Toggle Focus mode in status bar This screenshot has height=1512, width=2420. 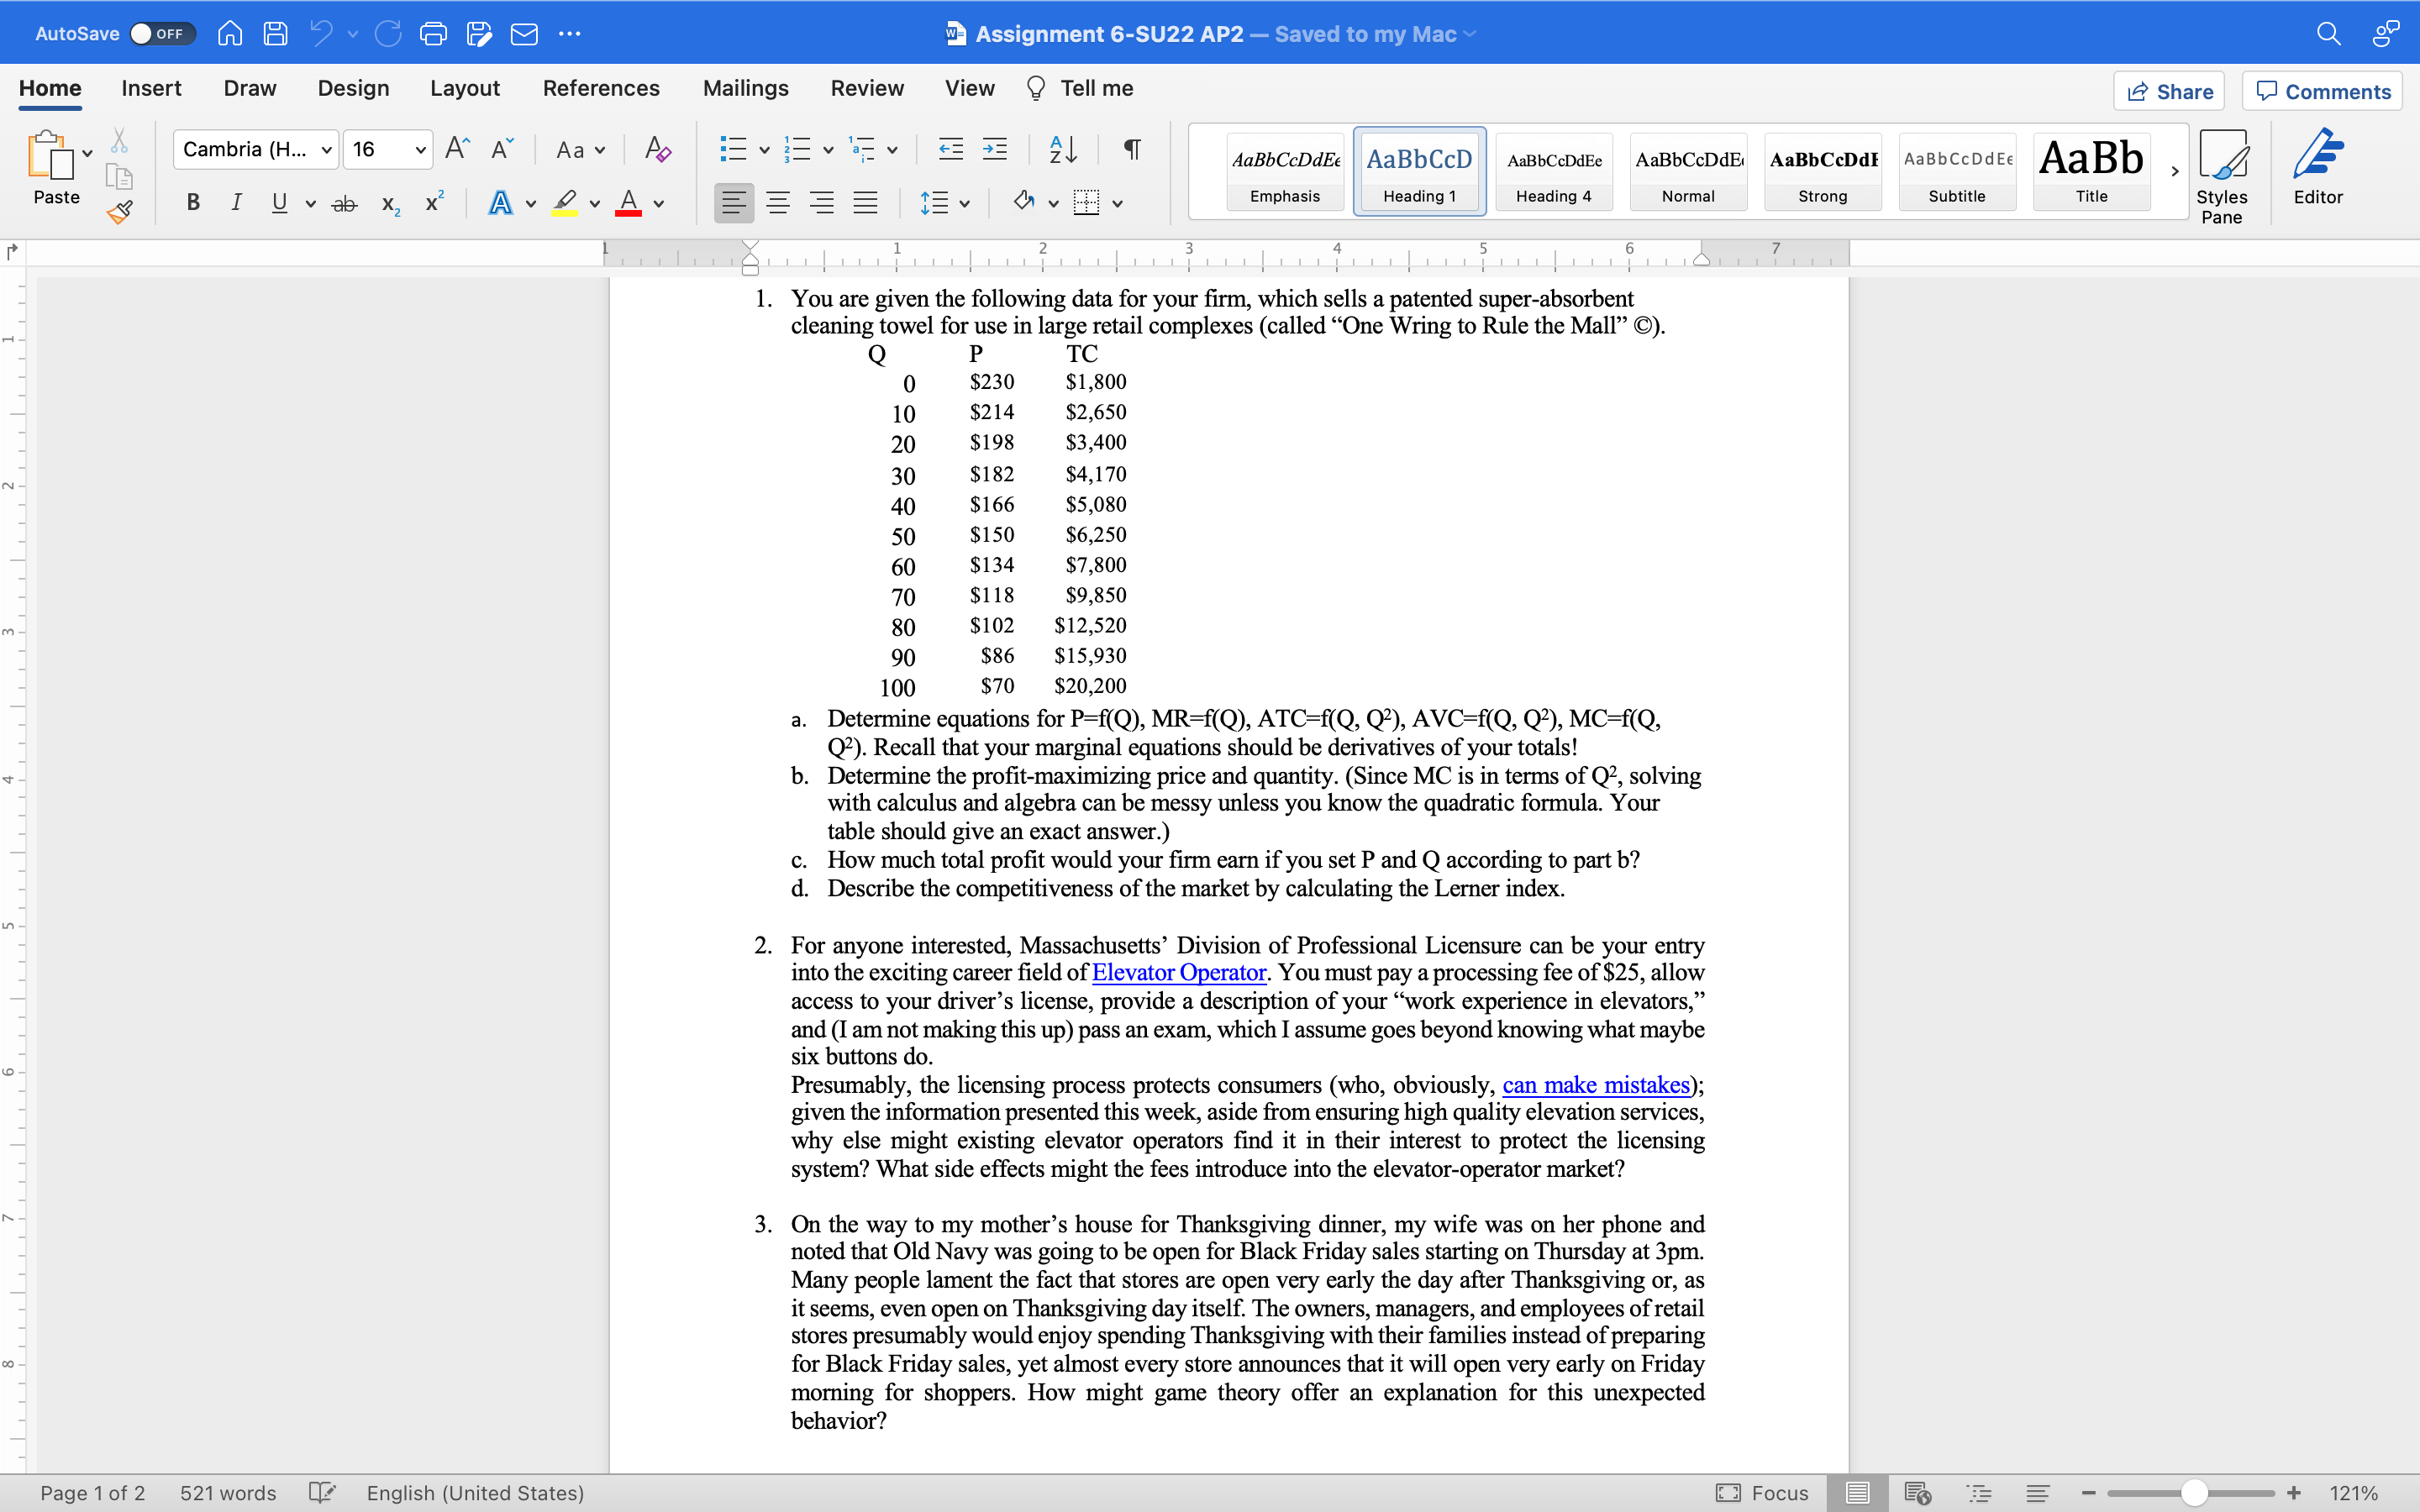click(1762, 1492)
